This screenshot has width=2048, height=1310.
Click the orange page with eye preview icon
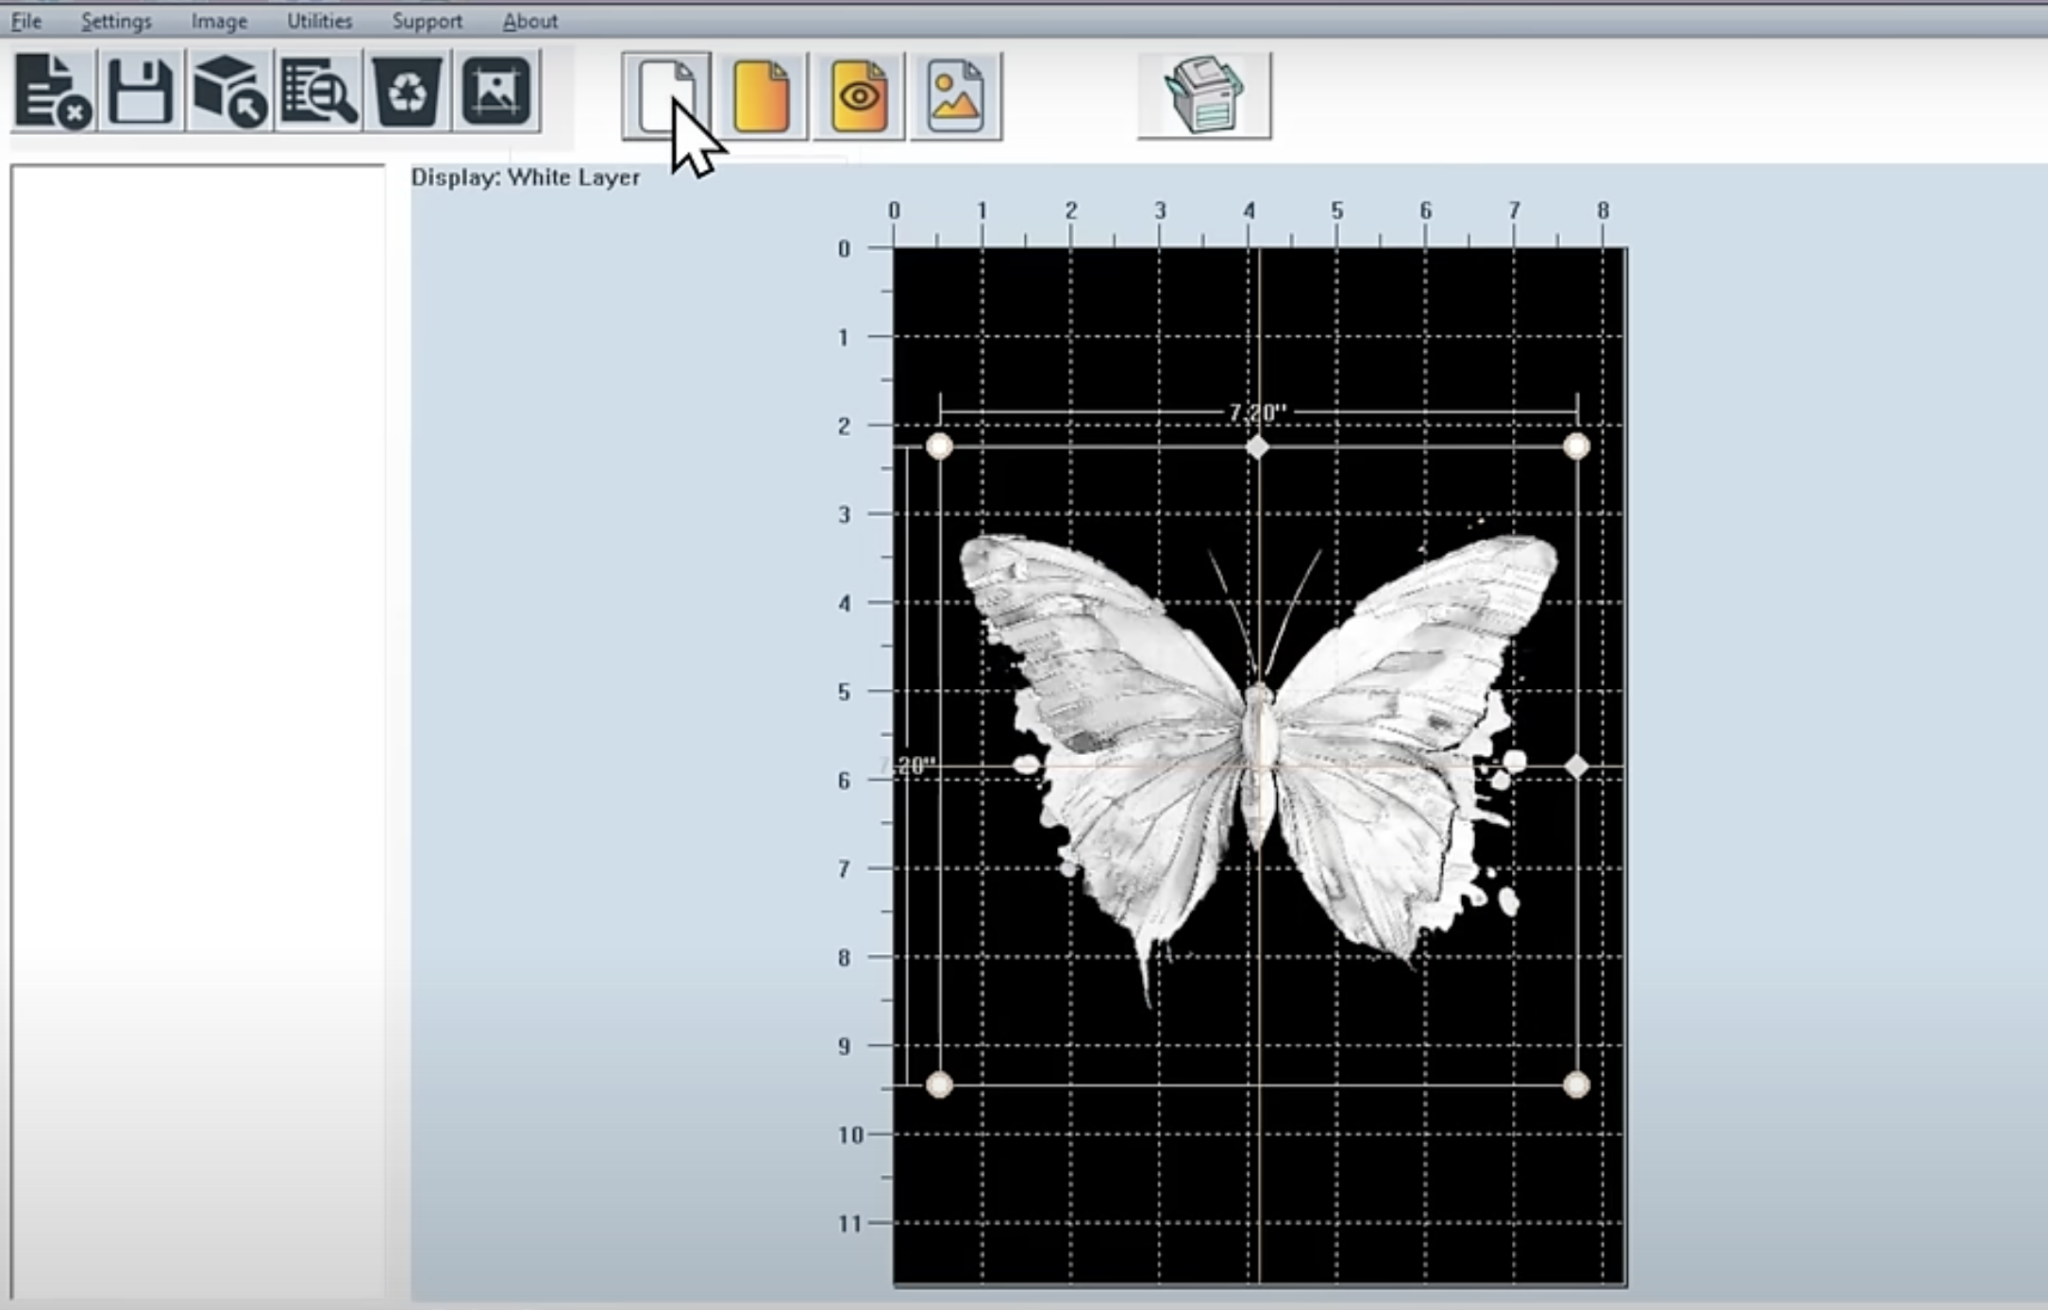(859, 96)
